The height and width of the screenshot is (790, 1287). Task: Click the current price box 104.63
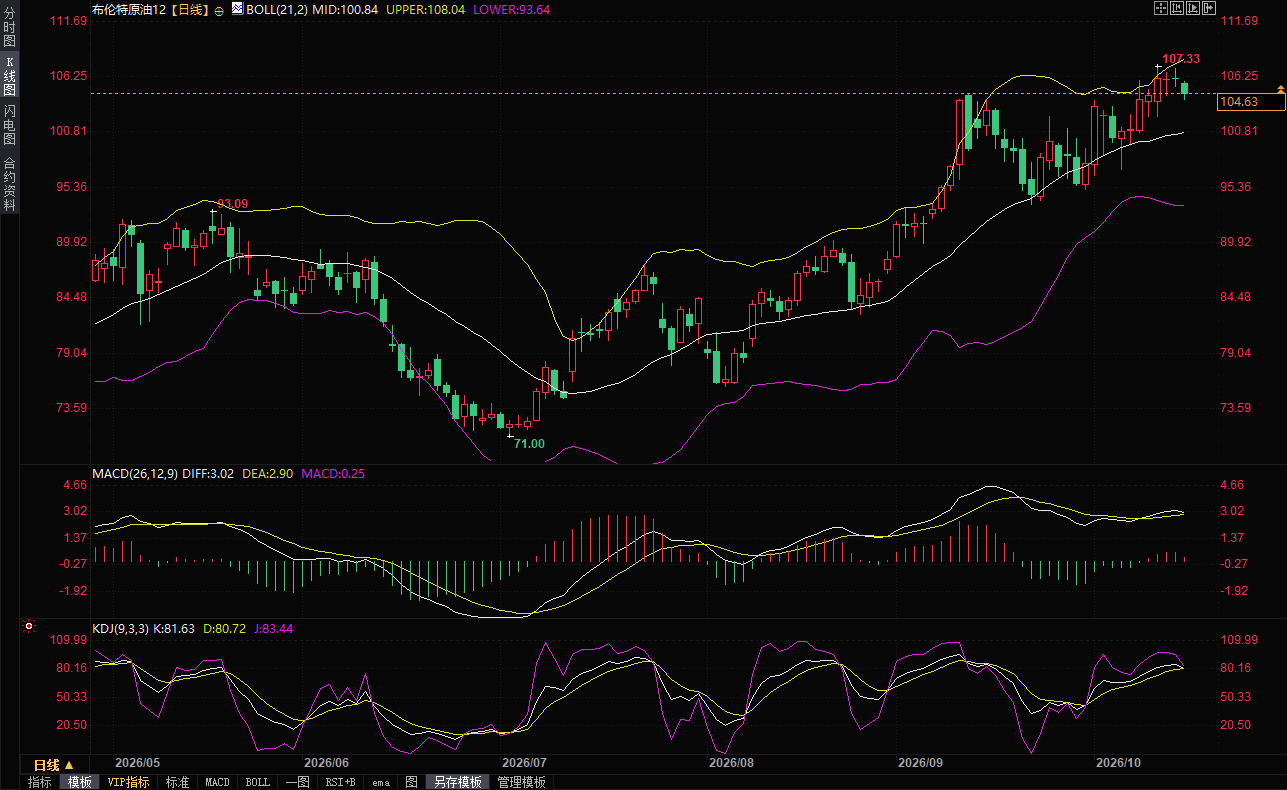[1251, 102]
